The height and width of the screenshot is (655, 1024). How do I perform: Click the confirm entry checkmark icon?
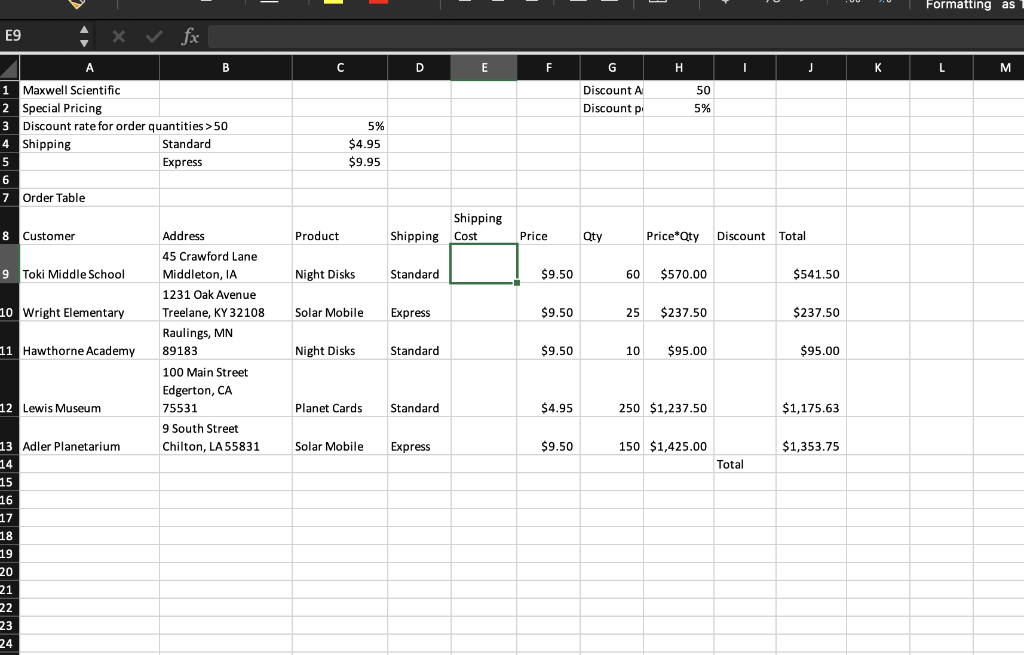tap(154, 36)
